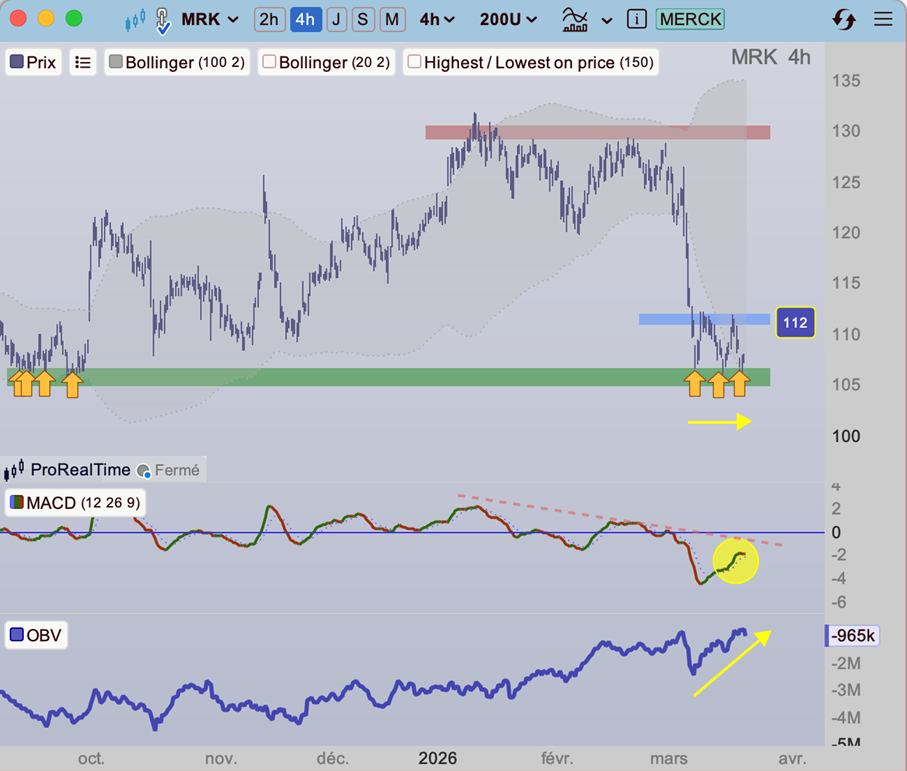The image size is (907, 771).
Task: Click the 'avr.' label on time axis
Action: tap(792, 758)
